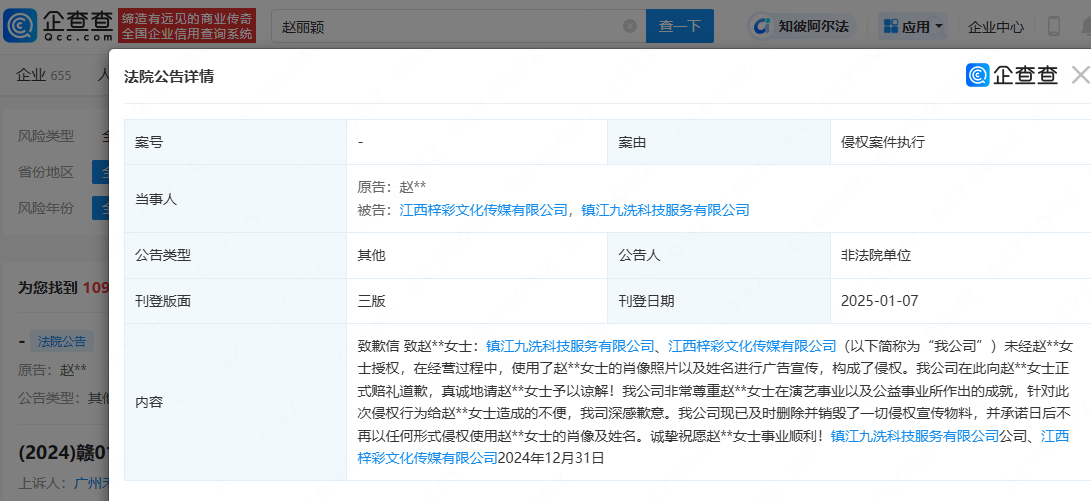Select the 其他 announcement type value
Image resolution: width=1091 pixels, height=501 pixels.
point(372,255)
